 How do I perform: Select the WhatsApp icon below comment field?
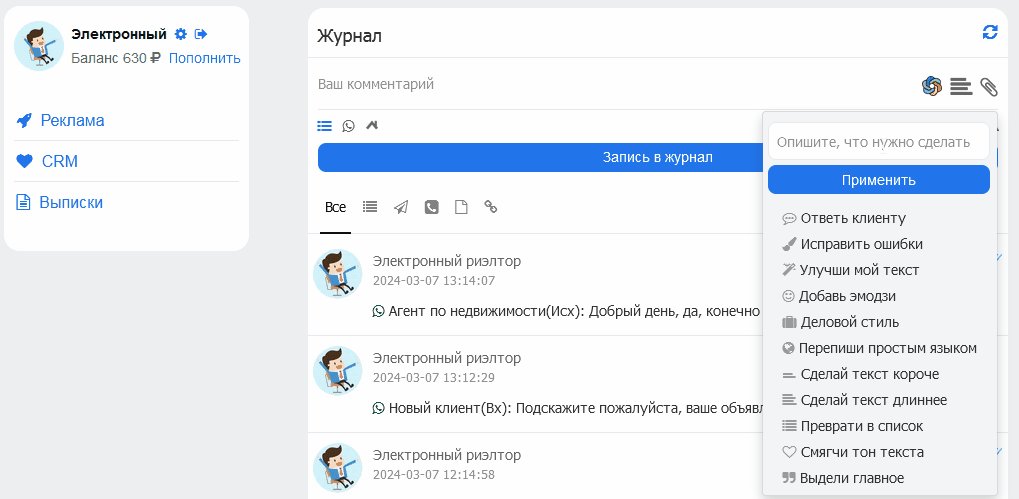(349, 126)
